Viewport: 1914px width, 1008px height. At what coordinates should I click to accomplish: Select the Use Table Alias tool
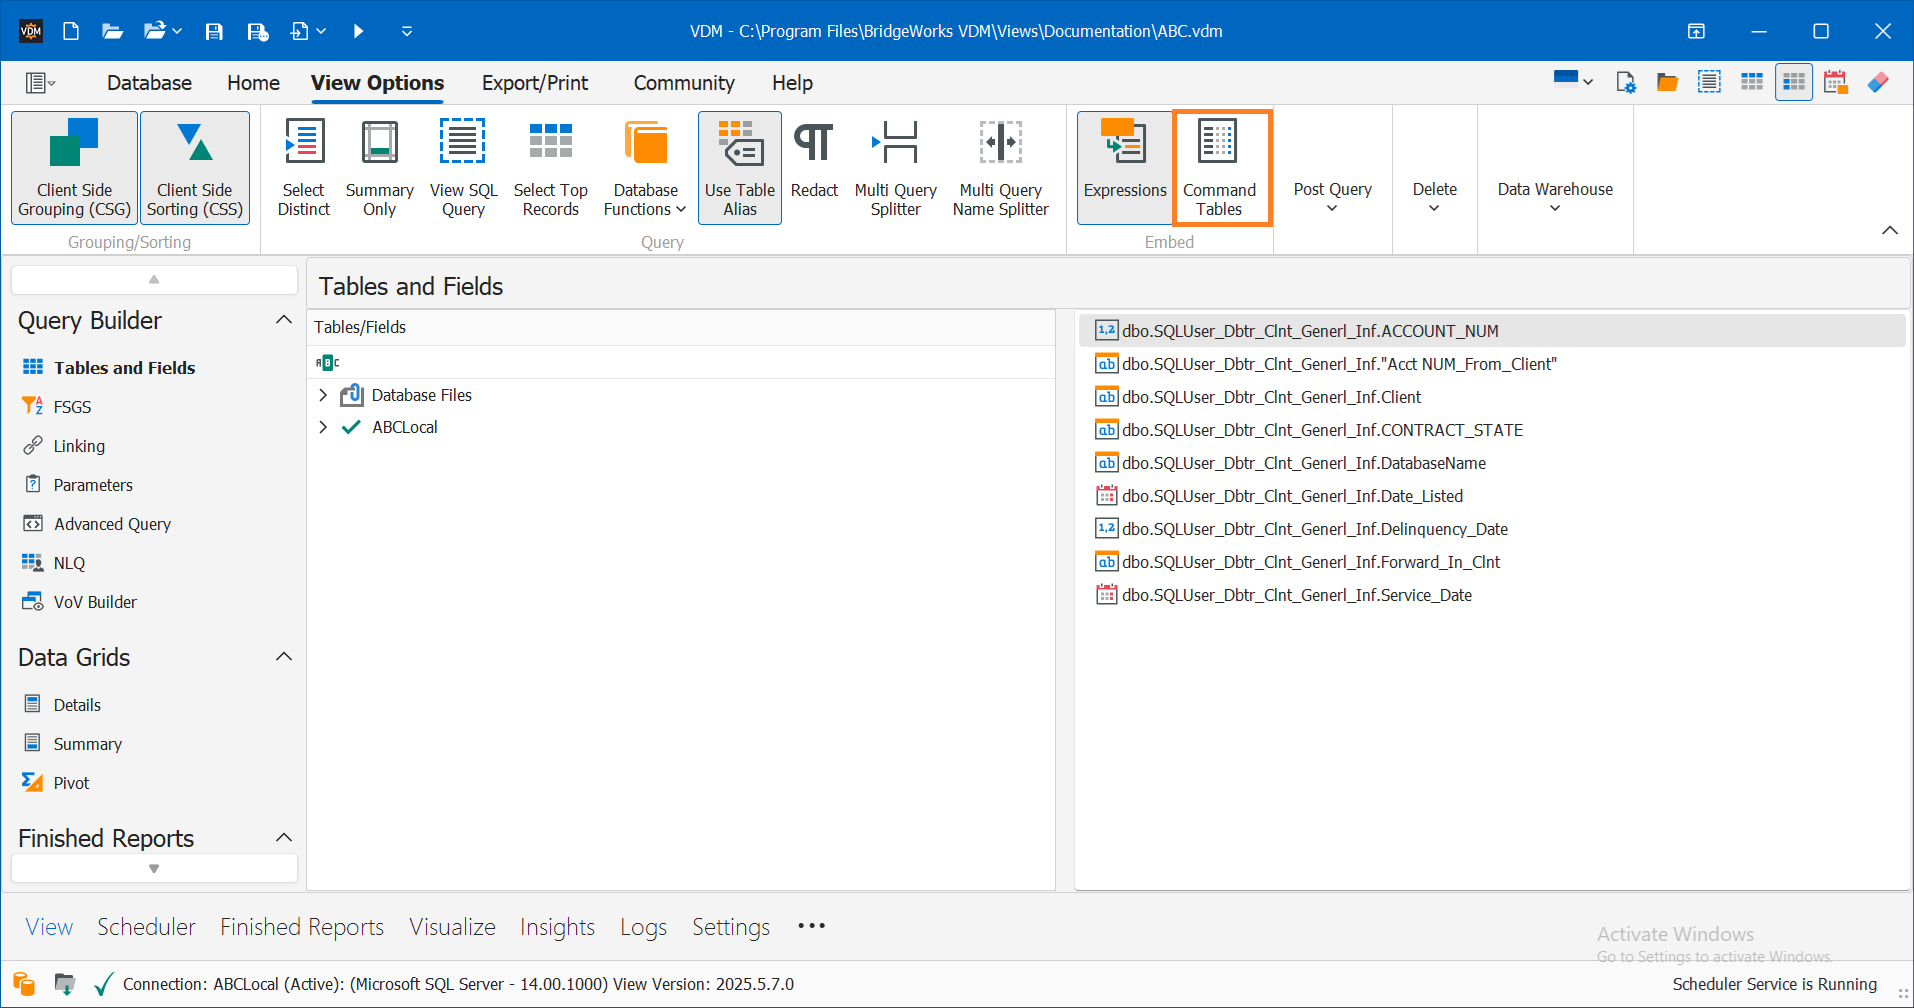click(x=739, y=167)
